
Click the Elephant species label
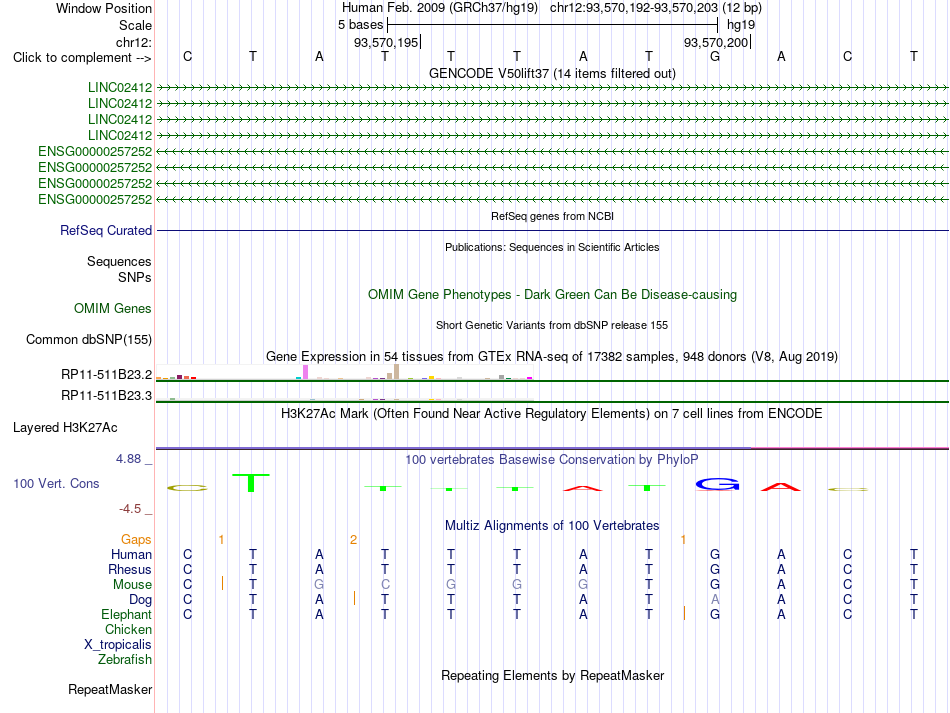pyautogui.click(x=127, y=614)
